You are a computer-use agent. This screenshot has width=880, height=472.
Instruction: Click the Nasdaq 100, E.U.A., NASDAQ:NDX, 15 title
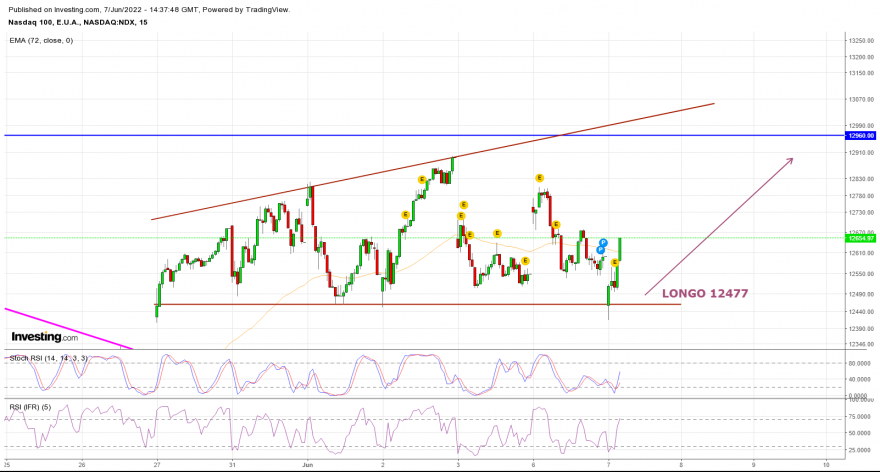[78, 22]
